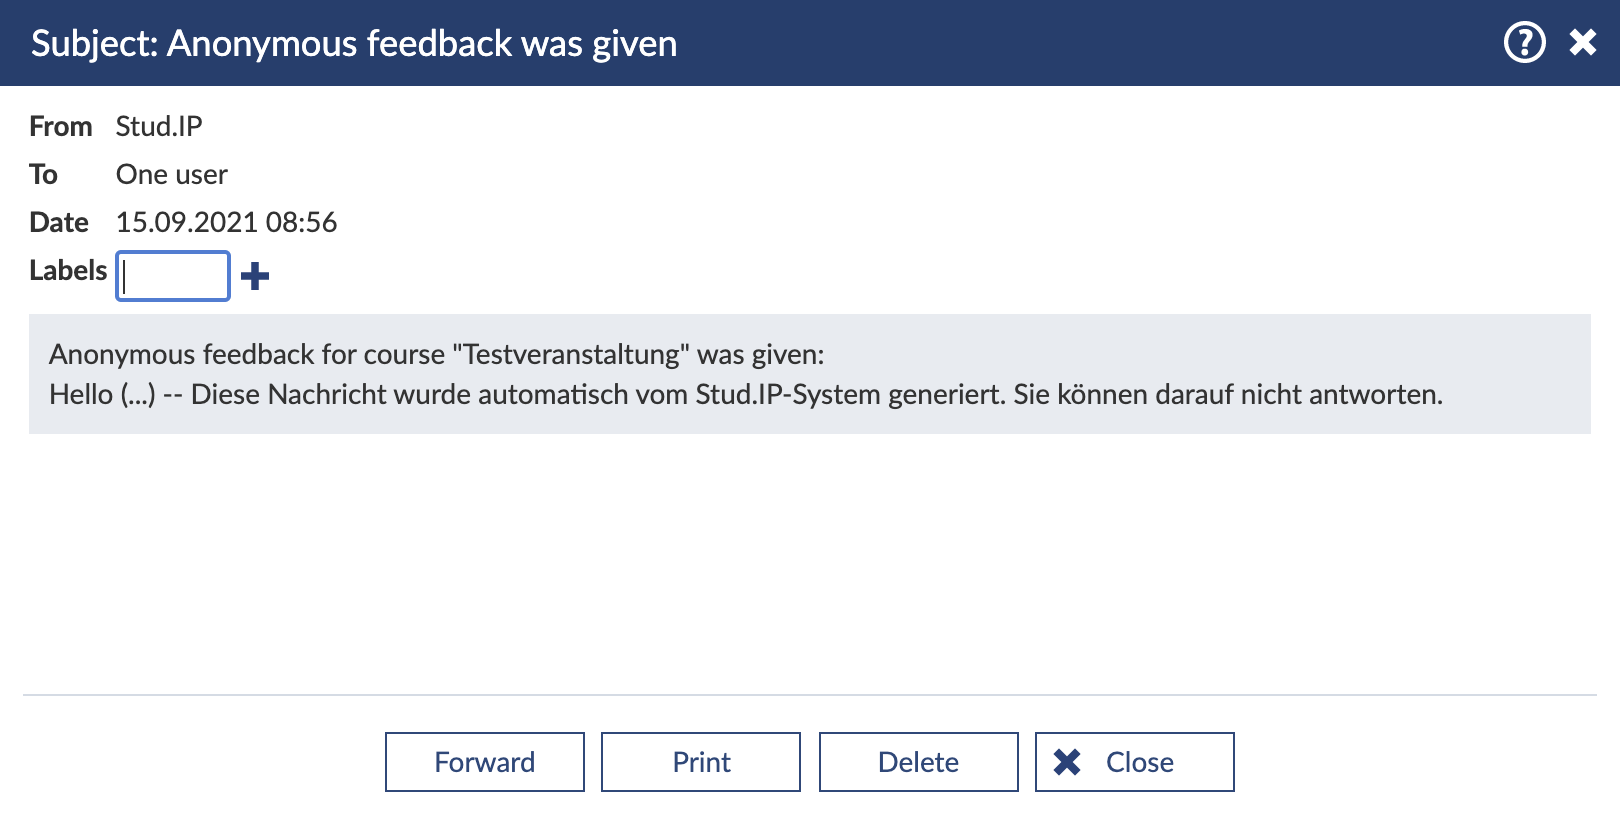
Task: Click the Labels field label
Action: pos(68,270)
